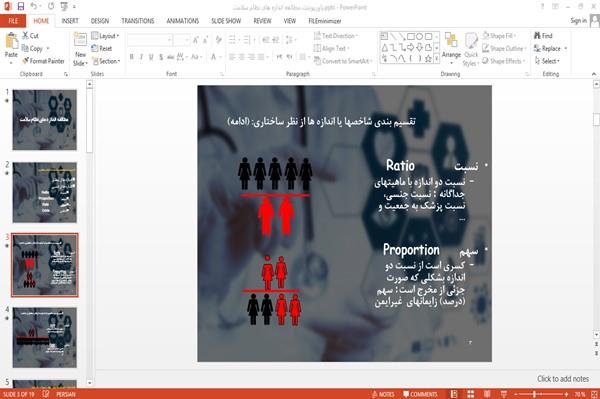
Task: Start Slide Show from status bar
Action: [x=504, y=394]
